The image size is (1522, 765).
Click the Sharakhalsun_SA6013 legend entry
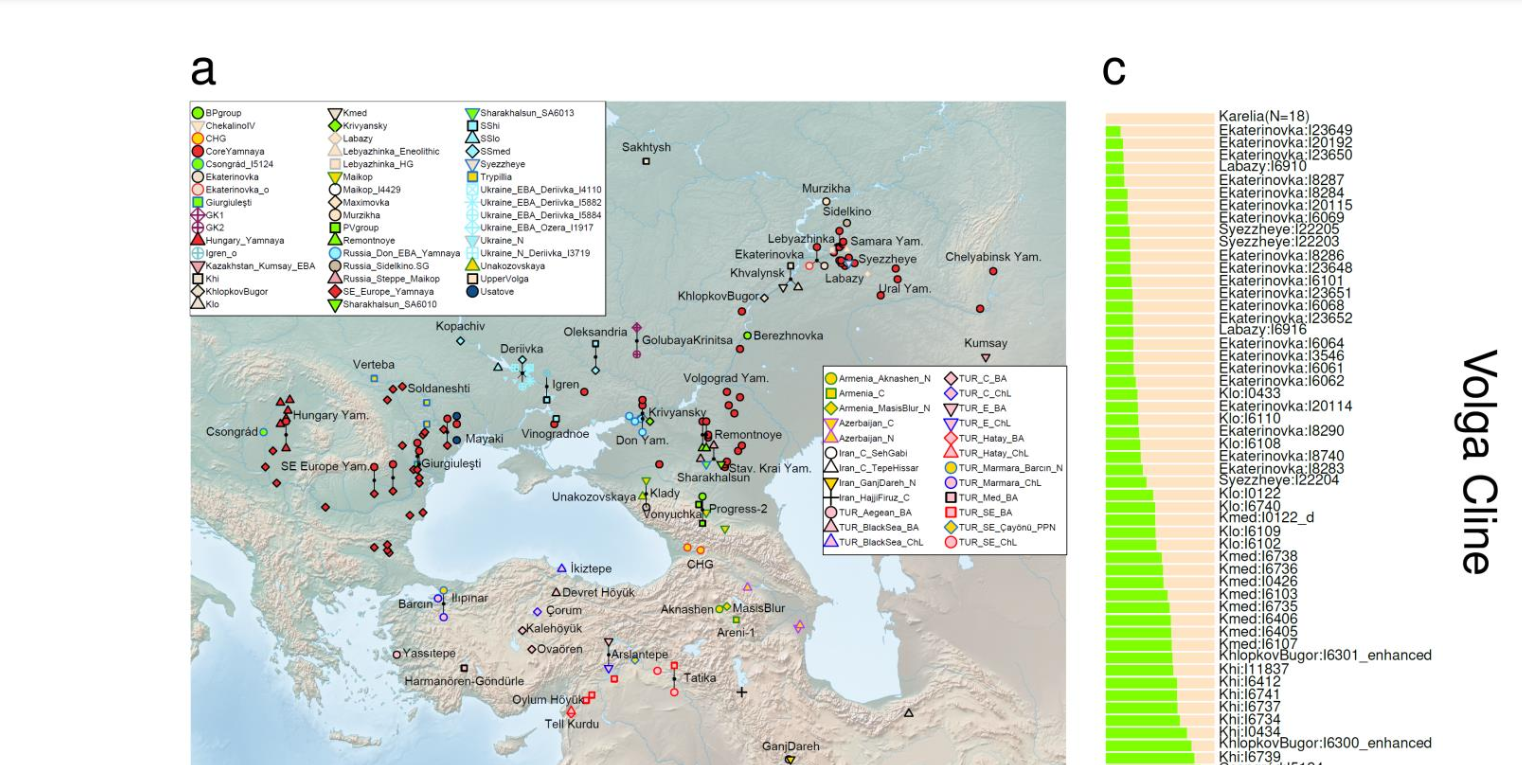(520, 113)
